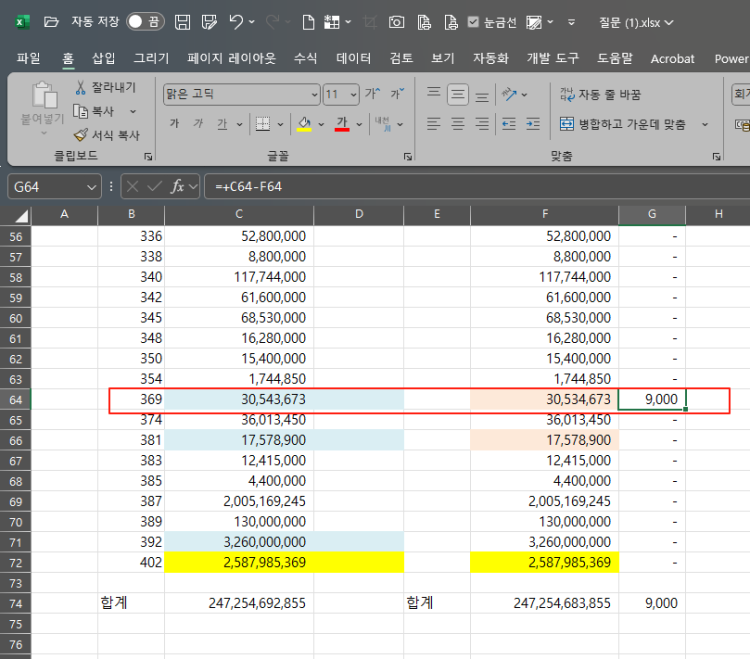Image resolution: width=750 pixels, height=659 pixels.
Task: Open the fill color dropdown arrow
Action: 321,124
